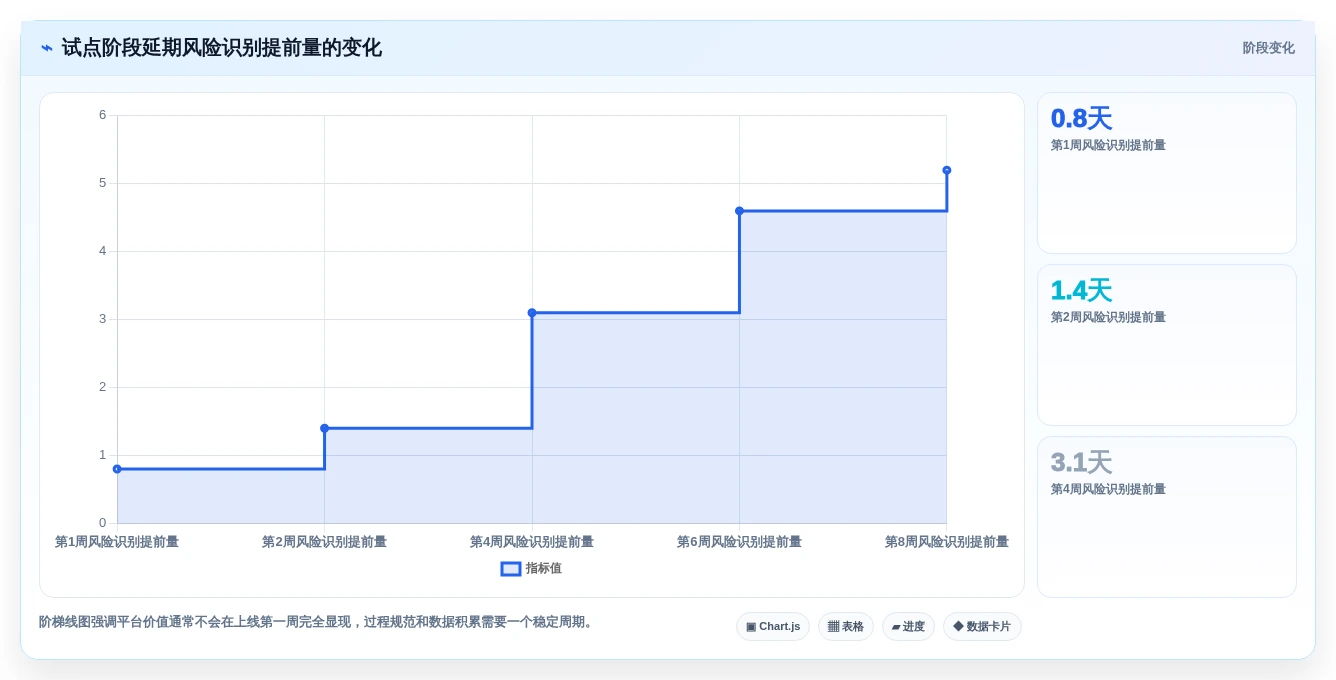1336x680 pixels.
Task: Click the data point at 第8周 on chart
Action: point(947,170)
